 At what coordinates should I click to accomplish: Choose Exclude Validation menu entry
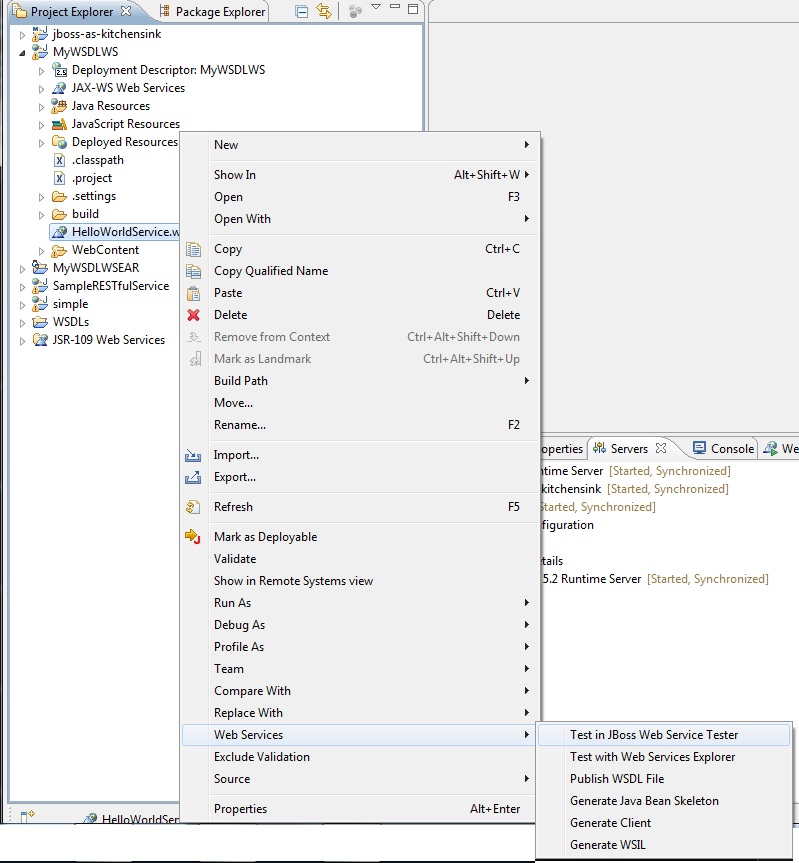[360, 757]
